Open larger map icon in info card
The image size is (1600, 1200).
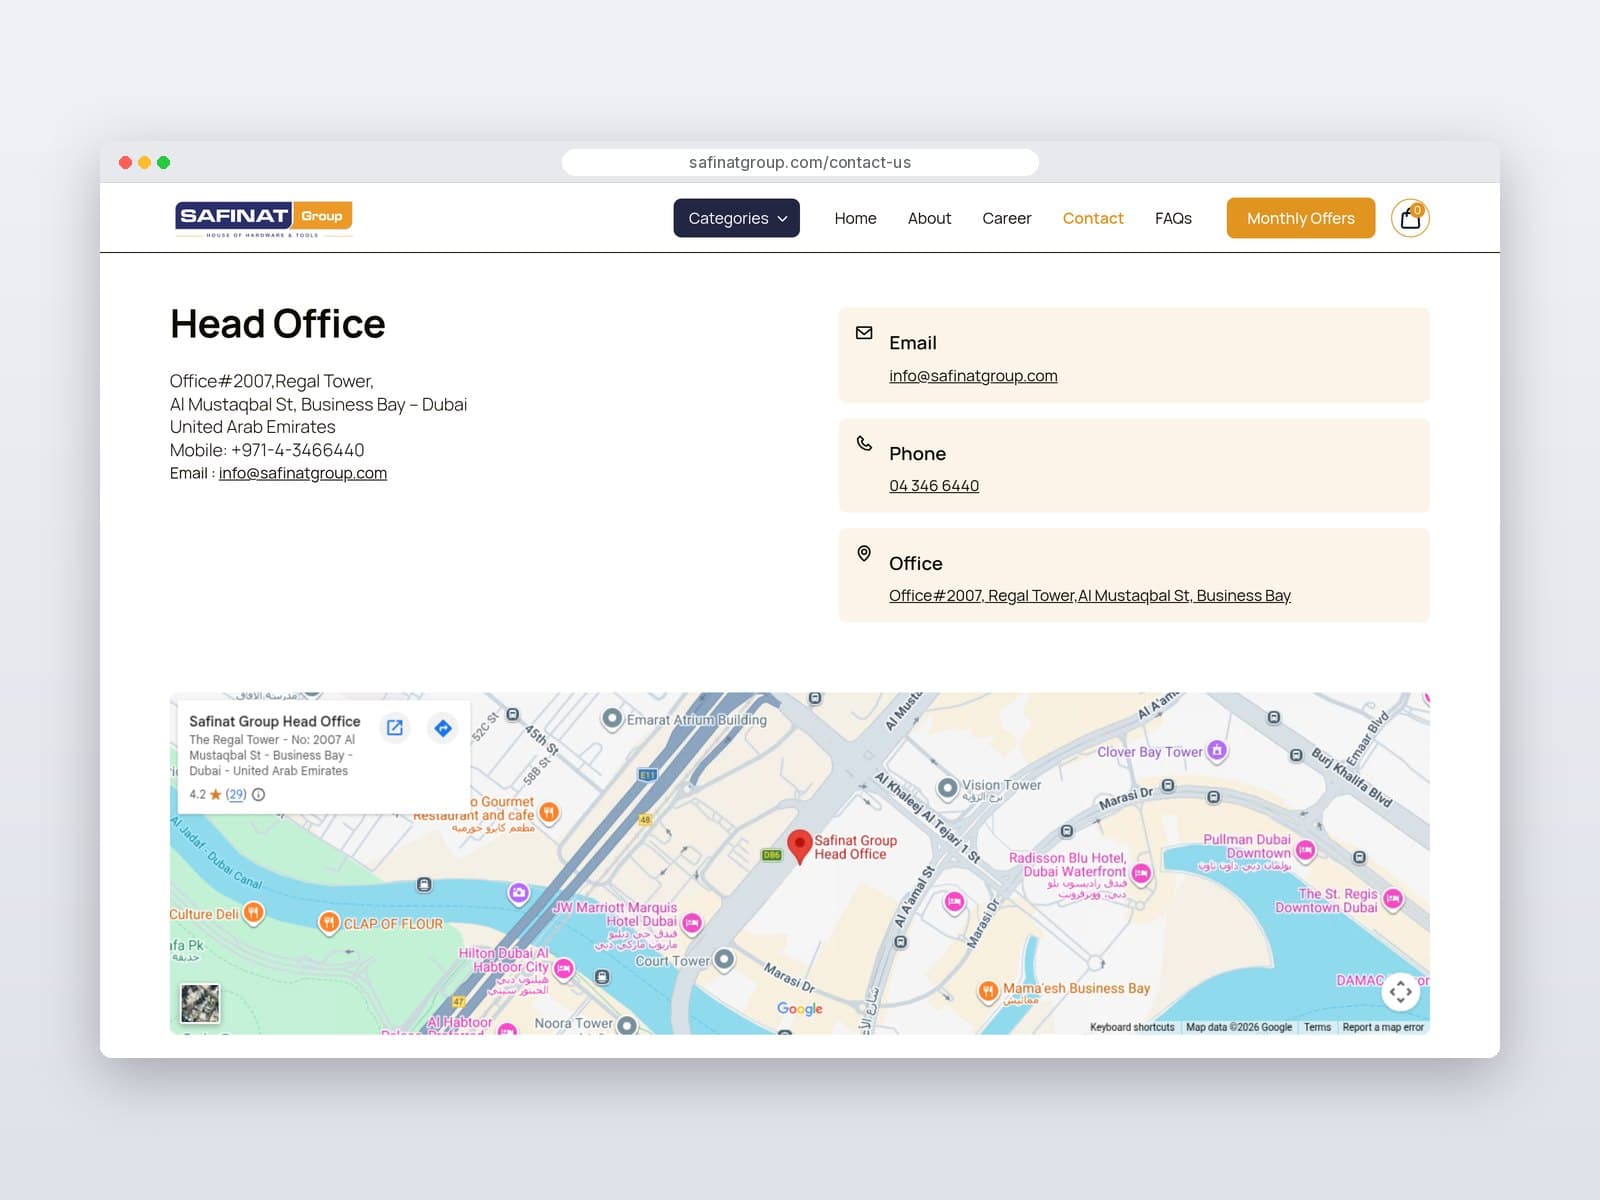(395, 728)
